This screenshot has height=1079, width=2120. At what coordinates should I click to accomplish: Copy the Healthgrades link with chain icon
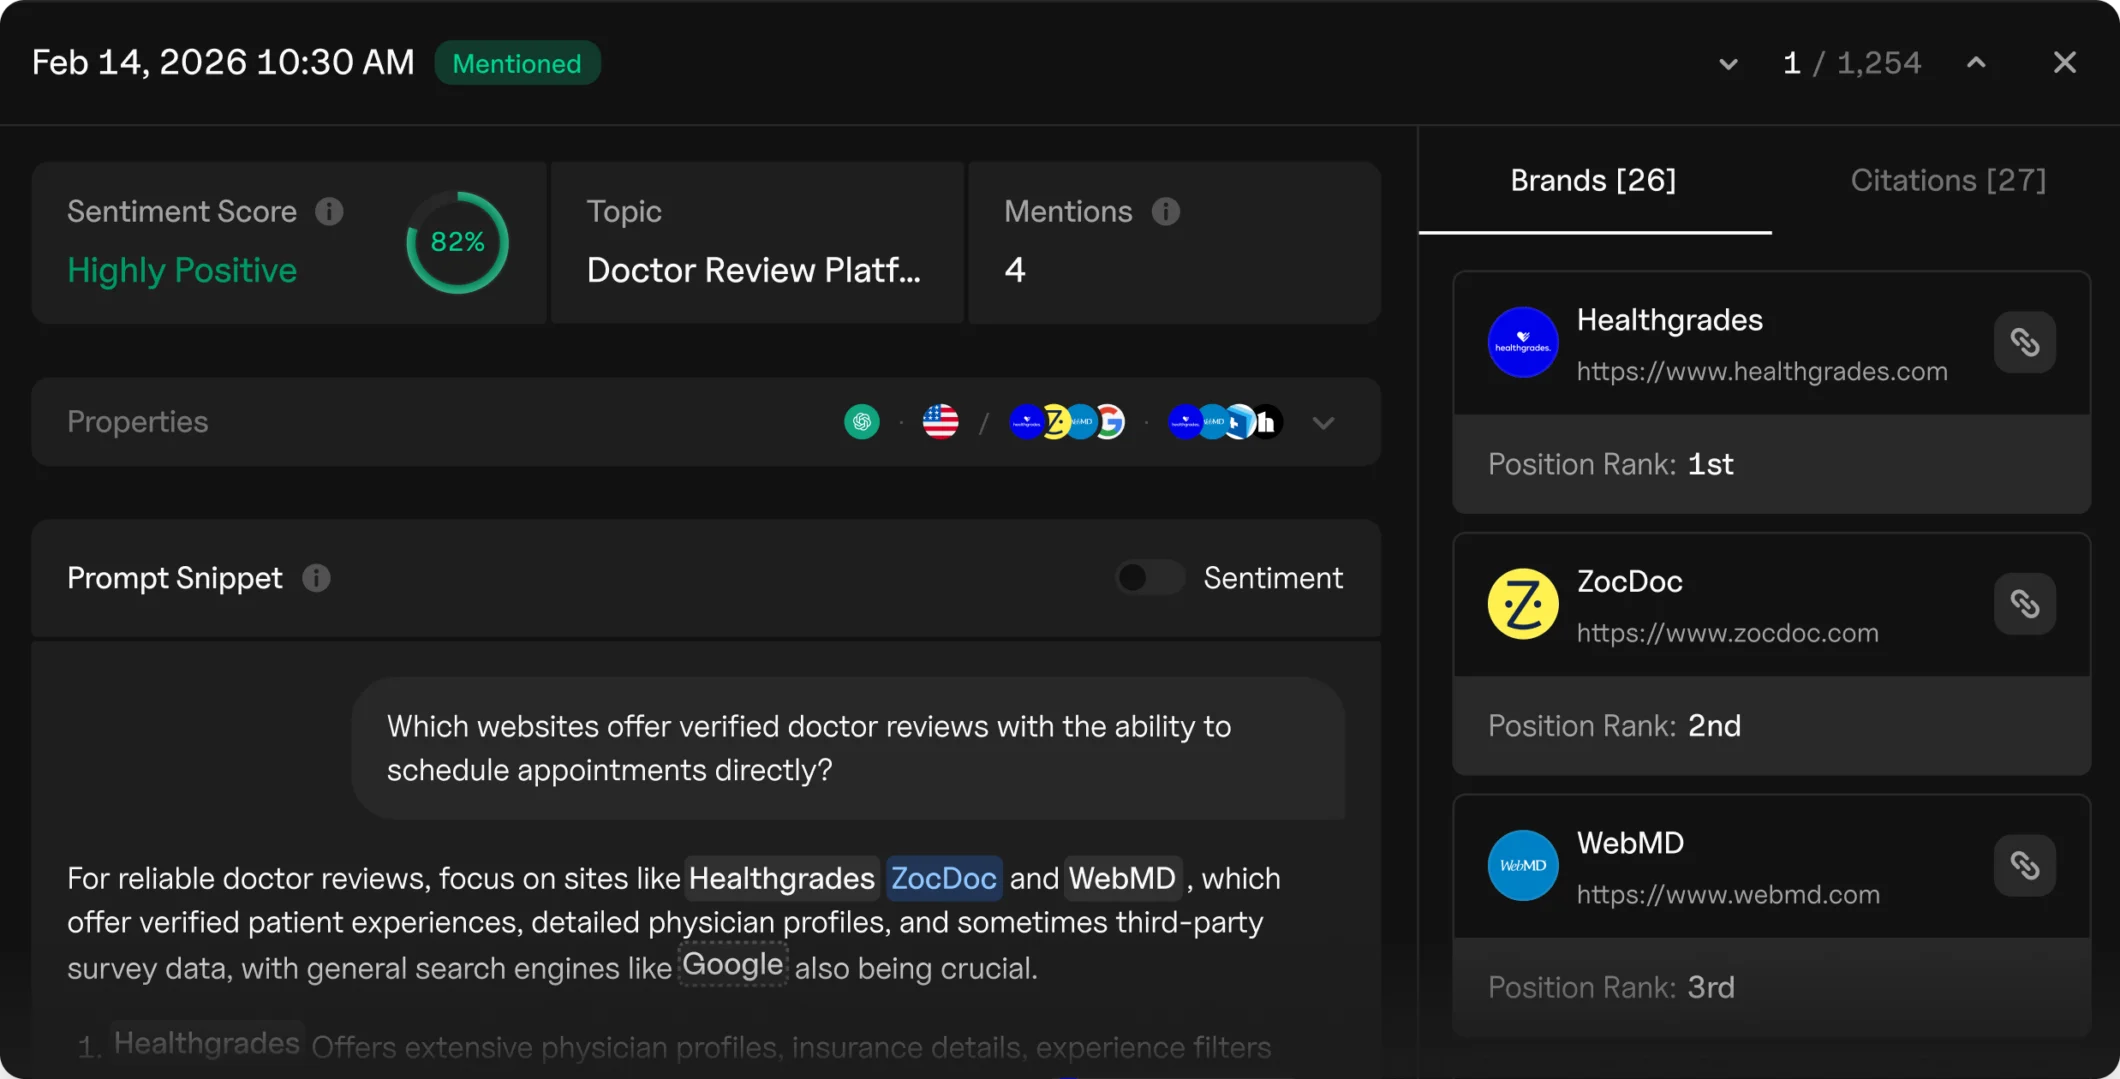point(2024,343)
